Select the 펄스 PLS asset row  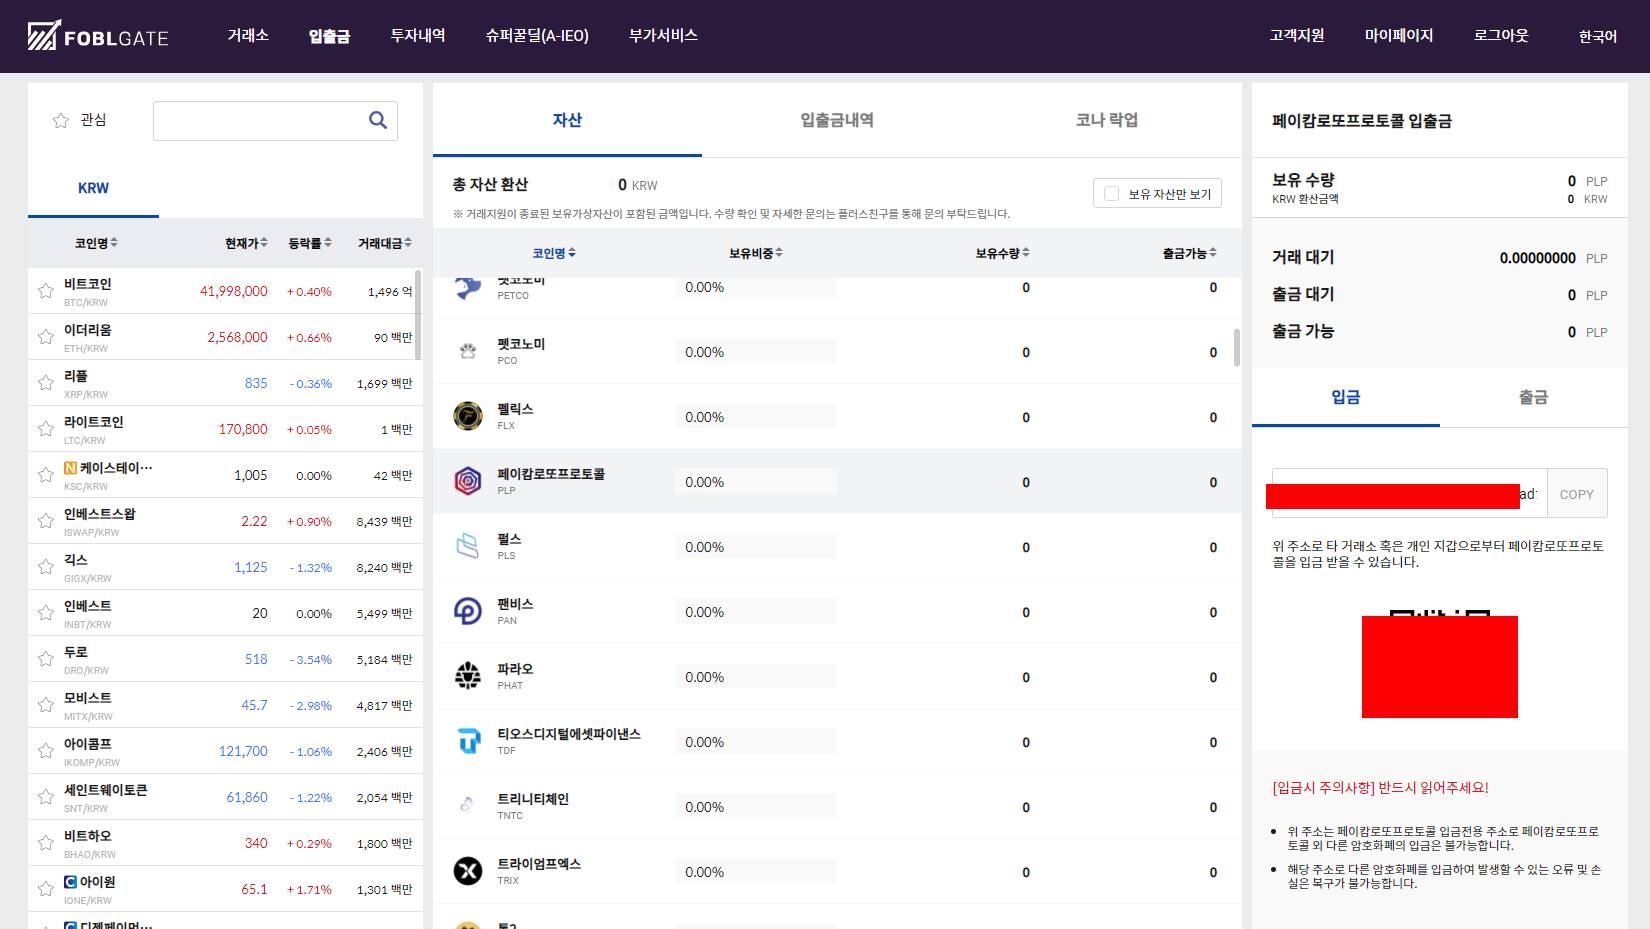pos(837,547)
